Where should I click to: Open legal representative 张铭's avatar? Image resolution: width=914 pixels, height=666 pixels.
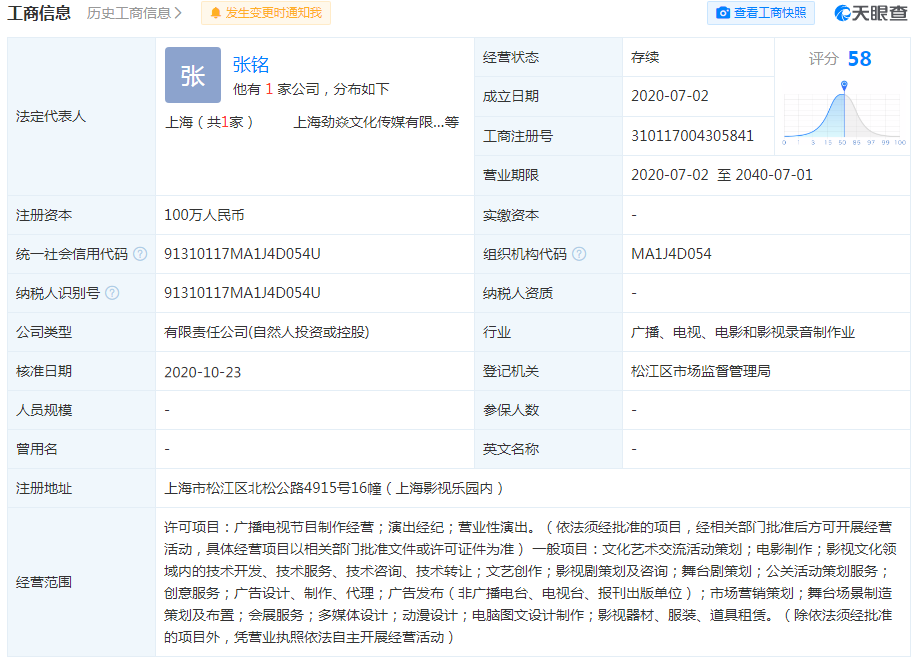point(192,75)
